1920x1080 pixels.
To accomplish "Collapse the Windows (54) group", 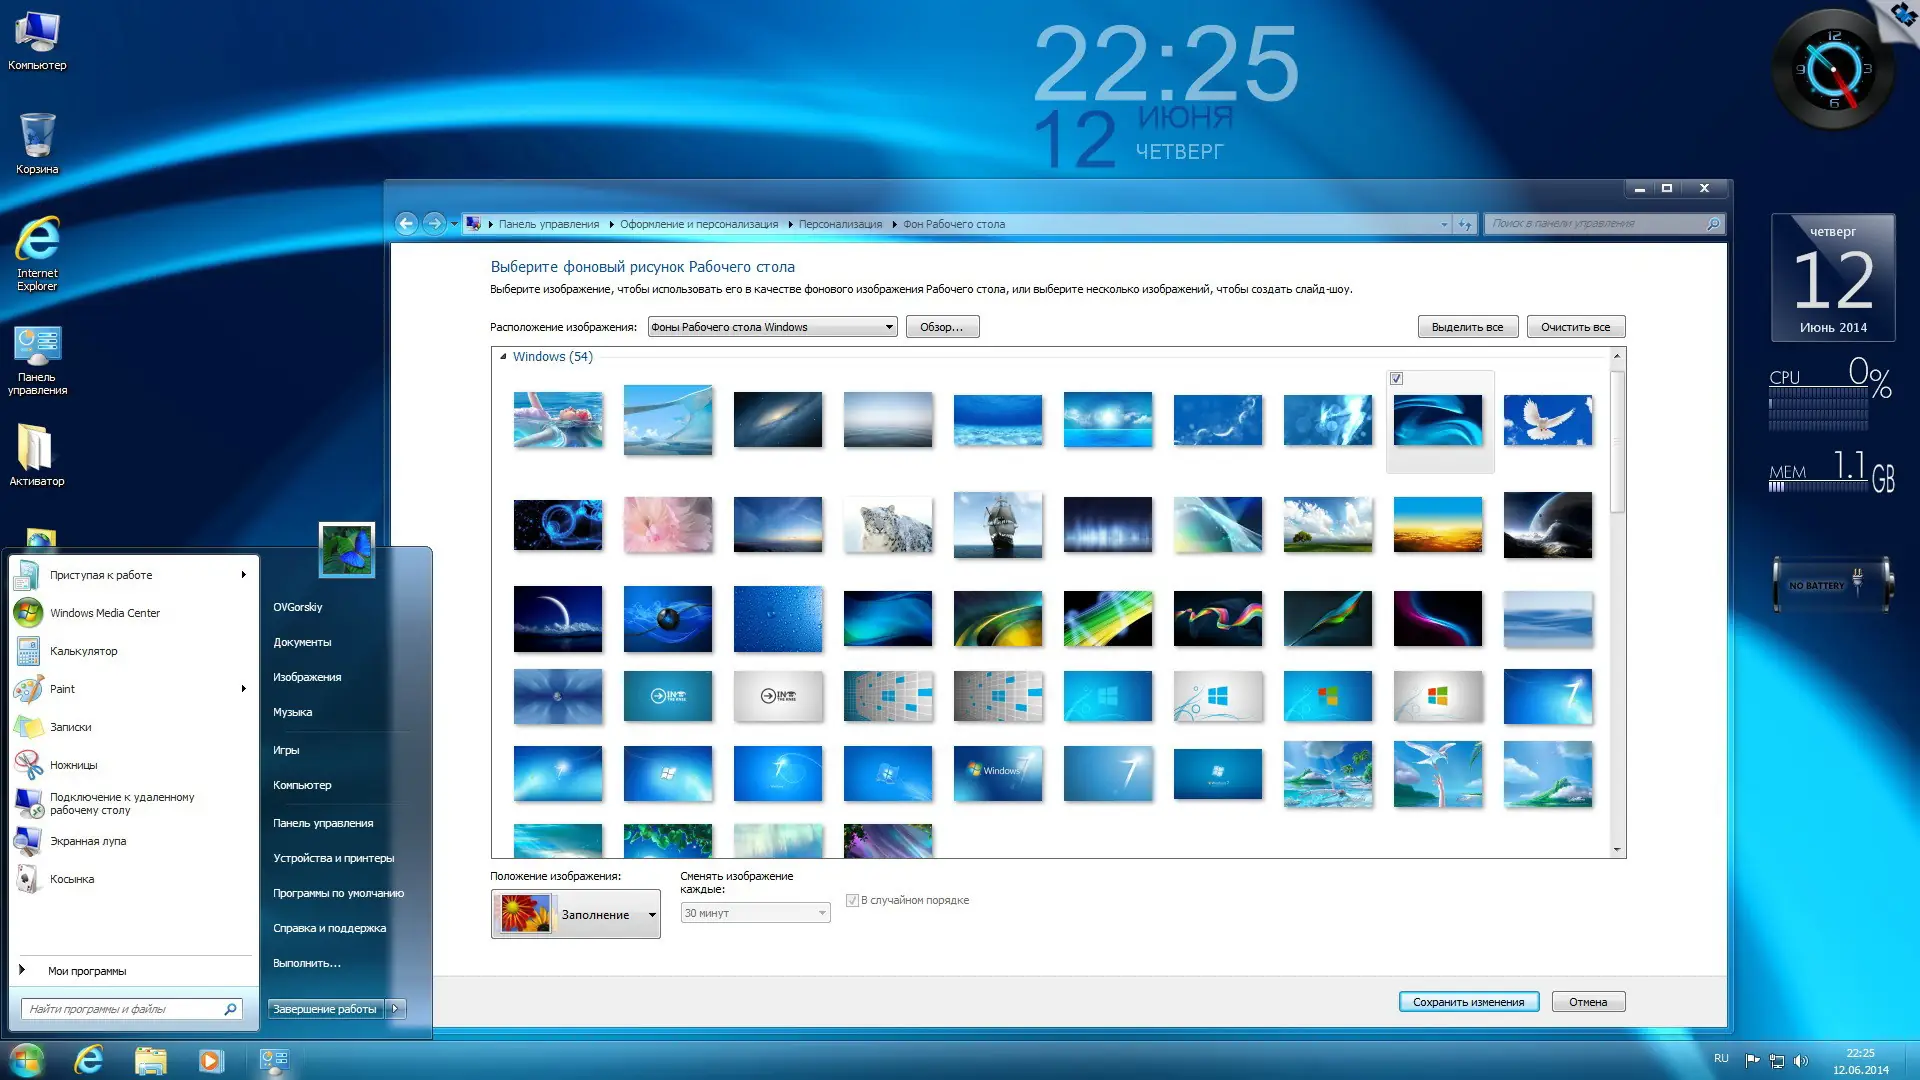I will 503,357.
